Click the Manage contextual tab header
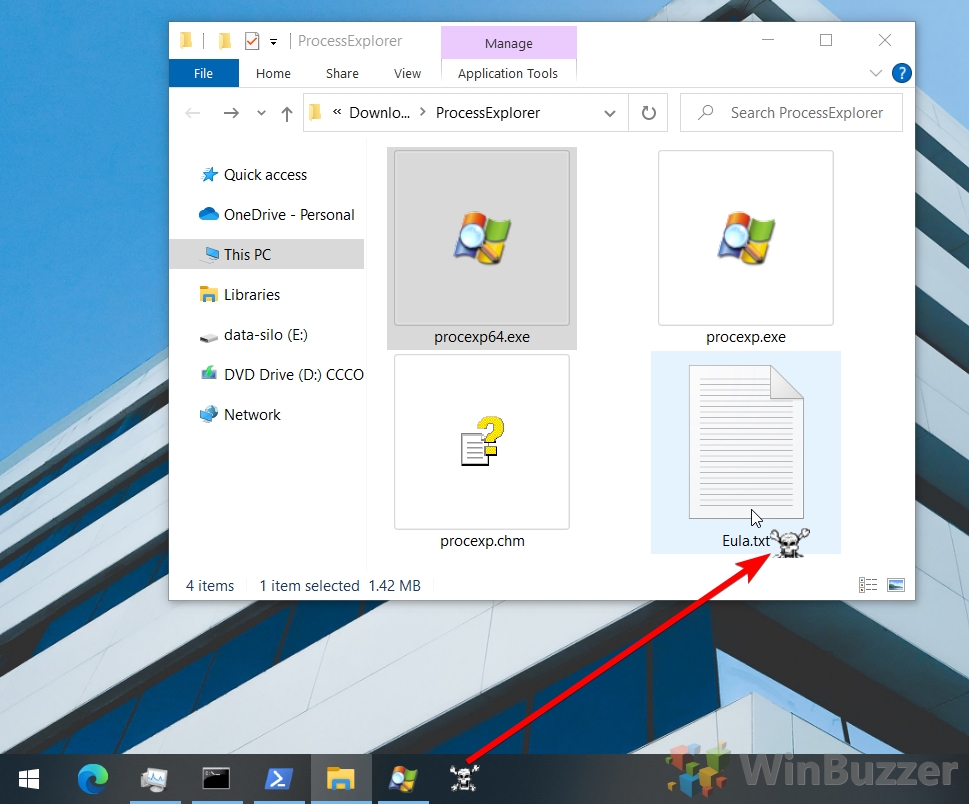The width and height of the screenshot is (969, 804). 509,43
